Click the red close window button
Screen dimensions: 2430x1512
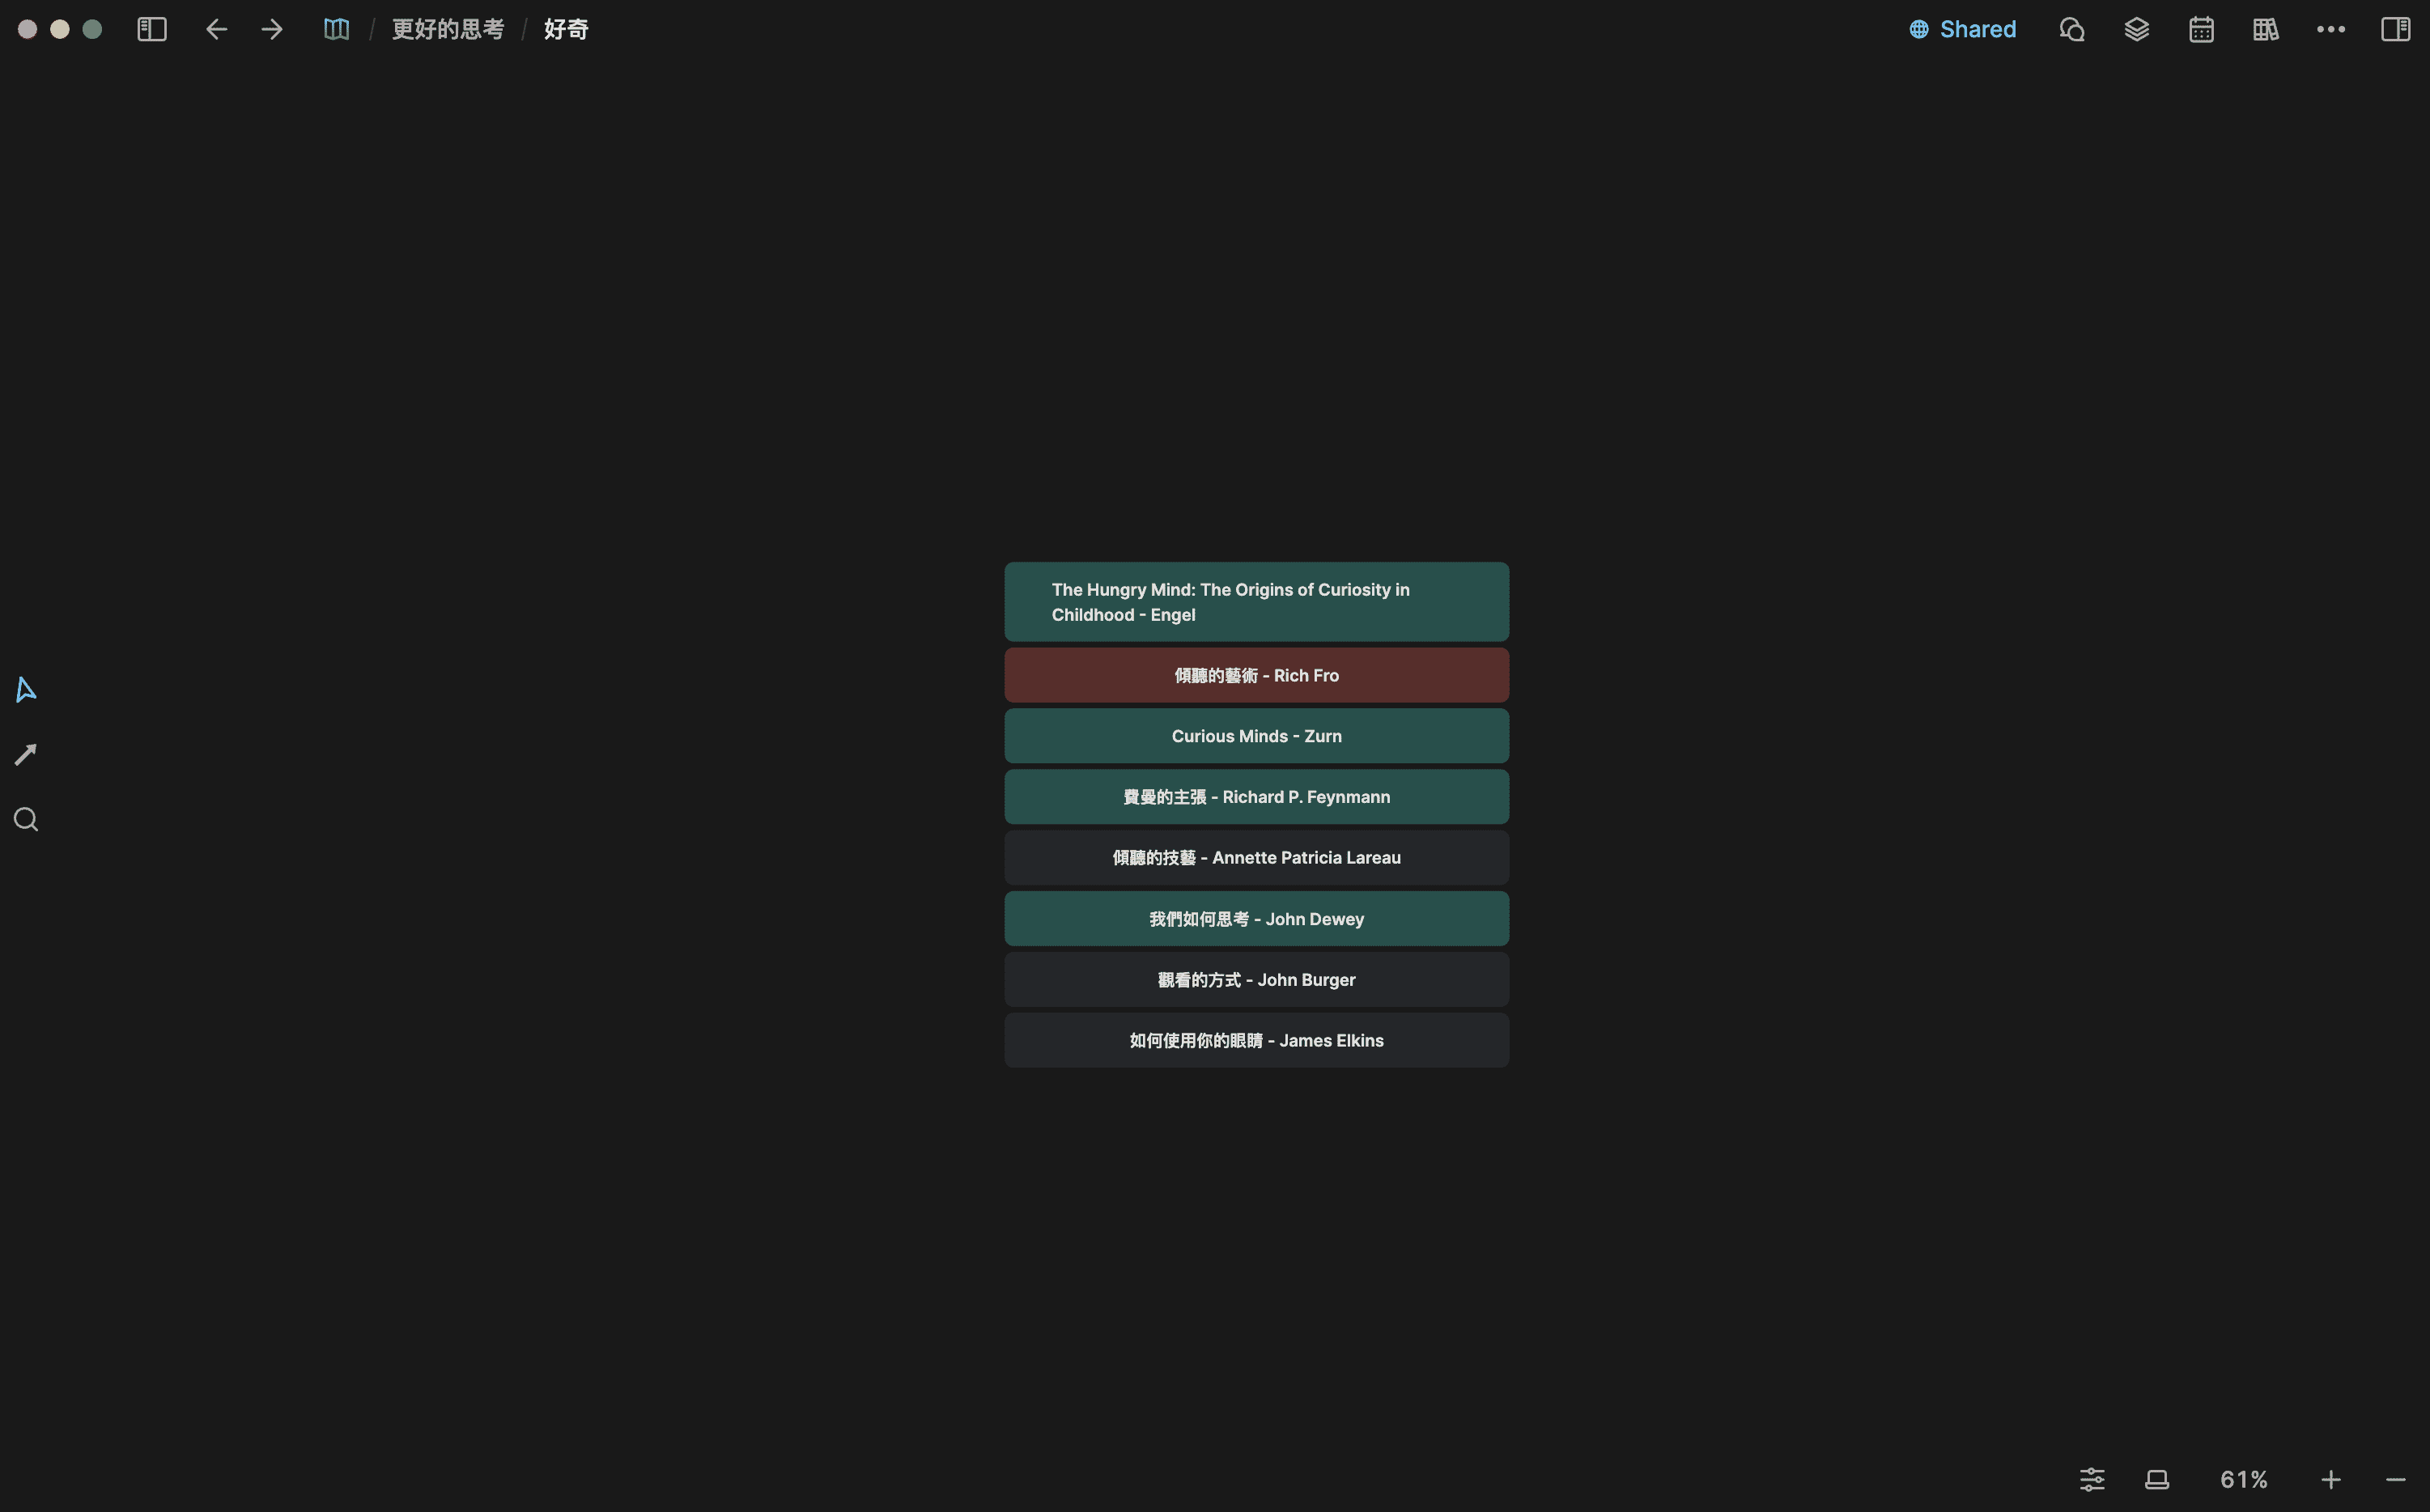tap(28, 29)
